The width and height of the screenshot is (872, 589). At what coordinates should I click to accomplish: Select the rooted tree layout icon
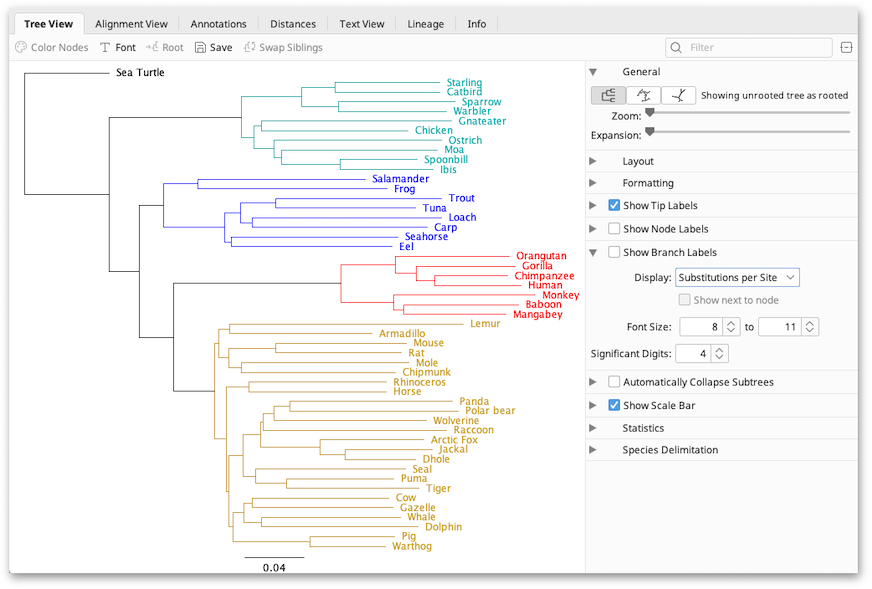(x=608, y=95)
